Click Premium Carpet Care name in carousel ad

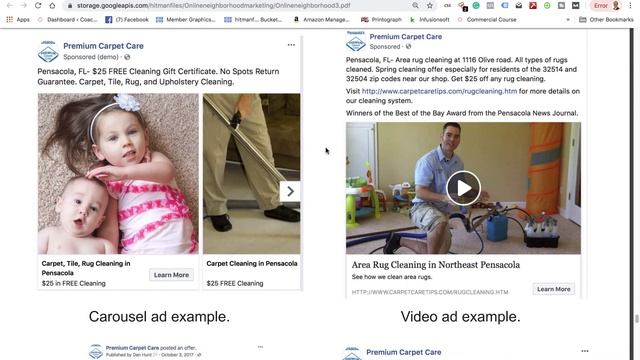click(x=103, y=46)
